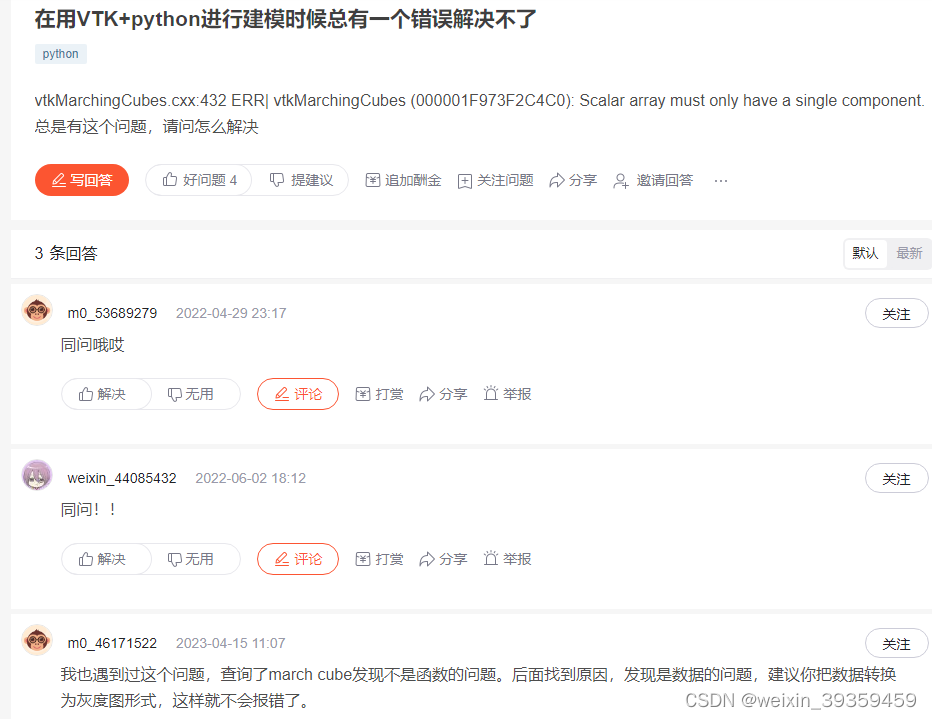Click the 邀请回答 invite person icon
The width and height of the screenshot is (932, 719).
pos(621,181)
